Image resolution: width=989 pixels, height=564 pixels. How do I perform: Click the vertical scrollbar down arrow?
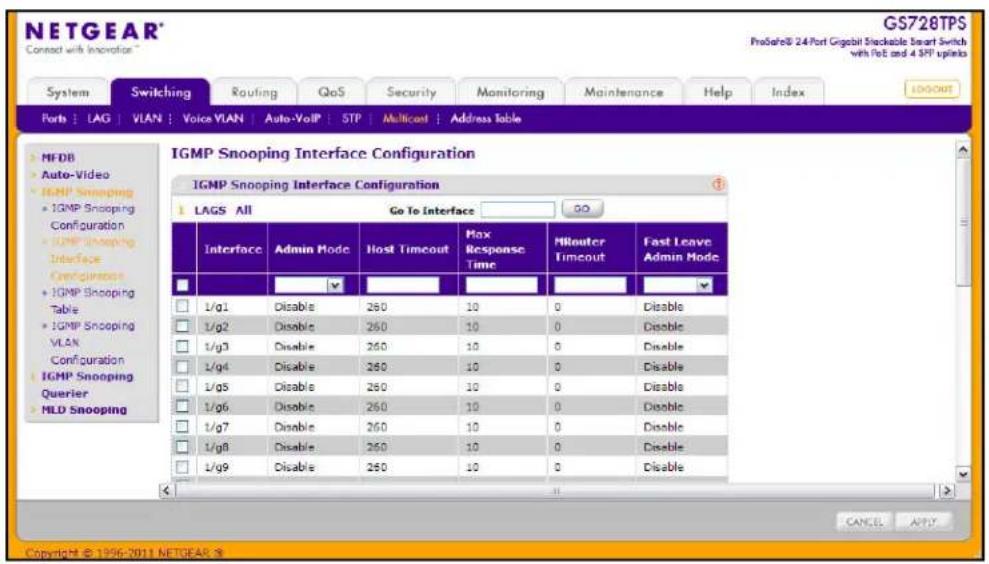coord(963,474)
